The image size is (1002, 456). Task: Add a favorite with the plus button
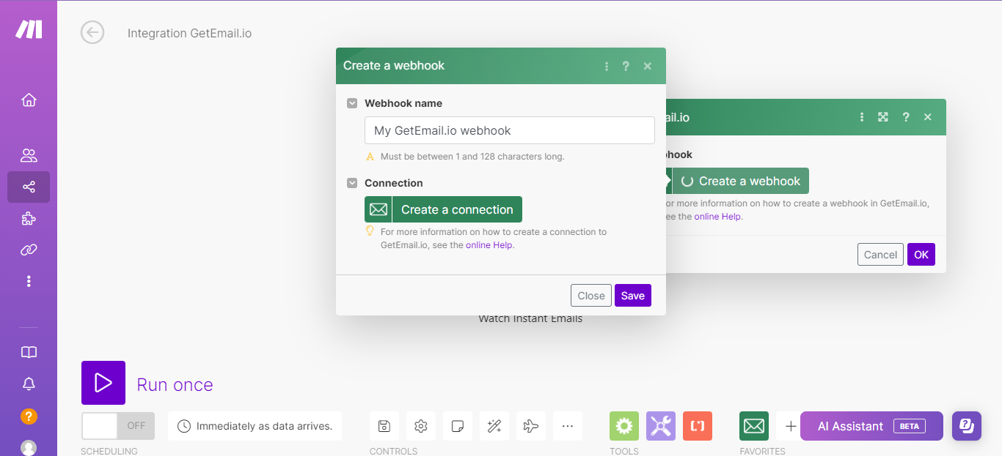click(x=790, y=426)
